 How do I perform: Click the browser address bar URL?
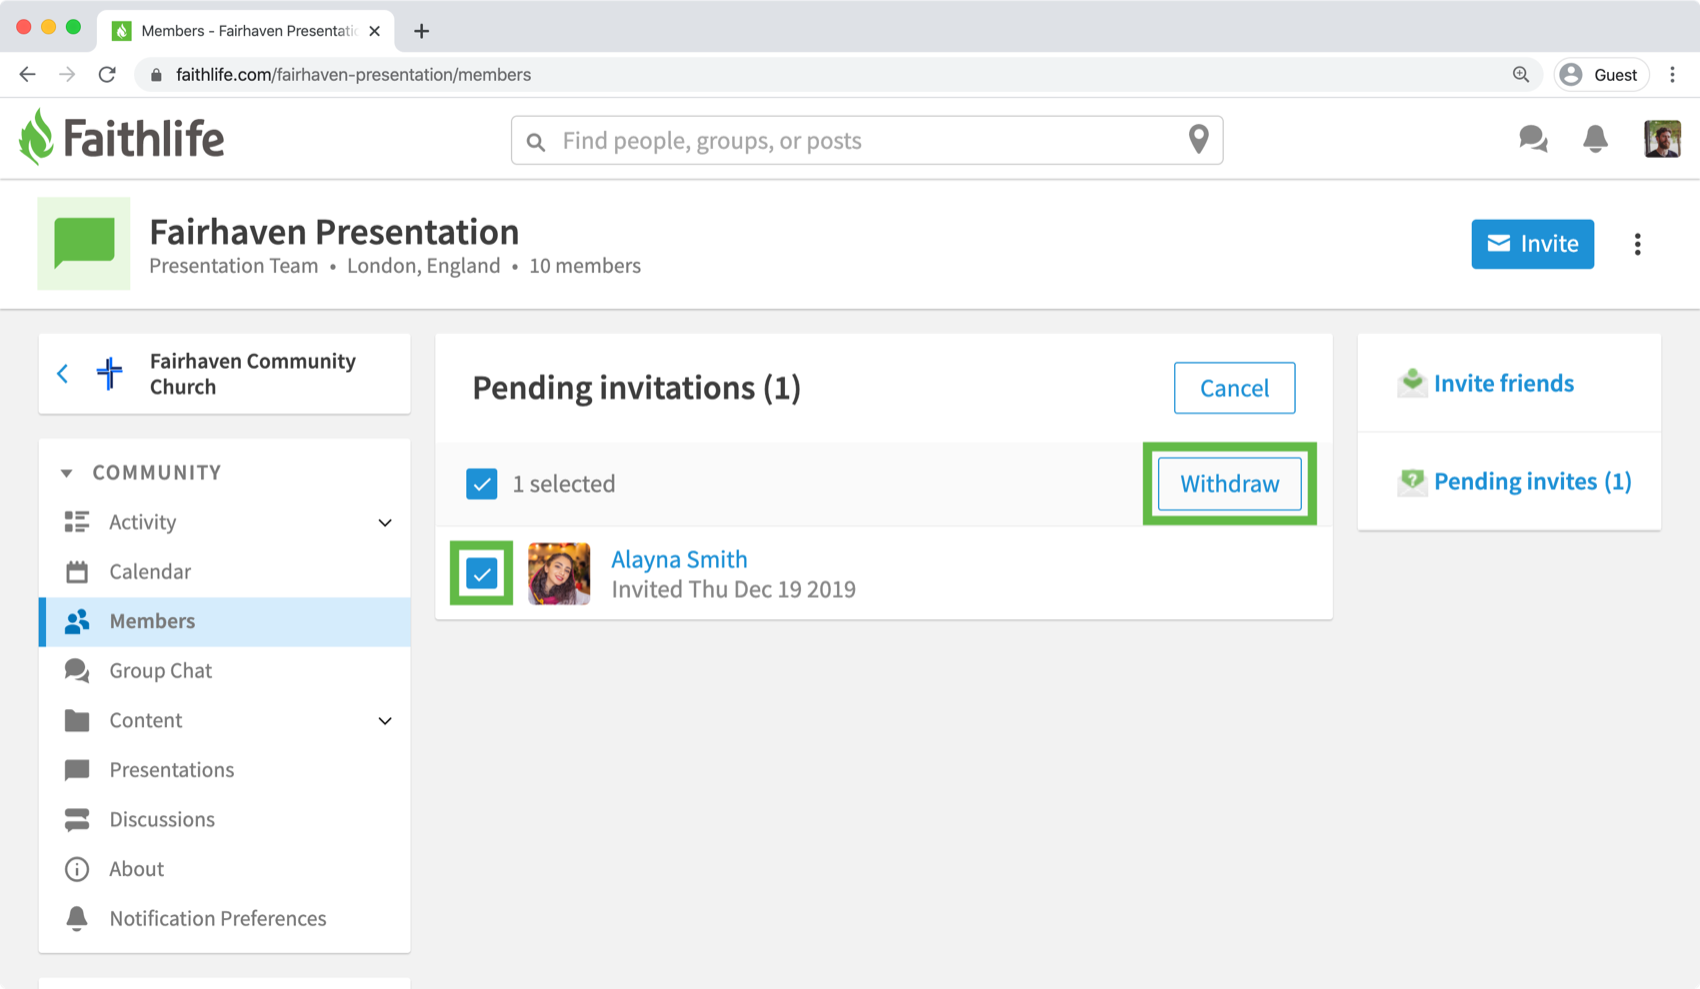coord(354,75)
